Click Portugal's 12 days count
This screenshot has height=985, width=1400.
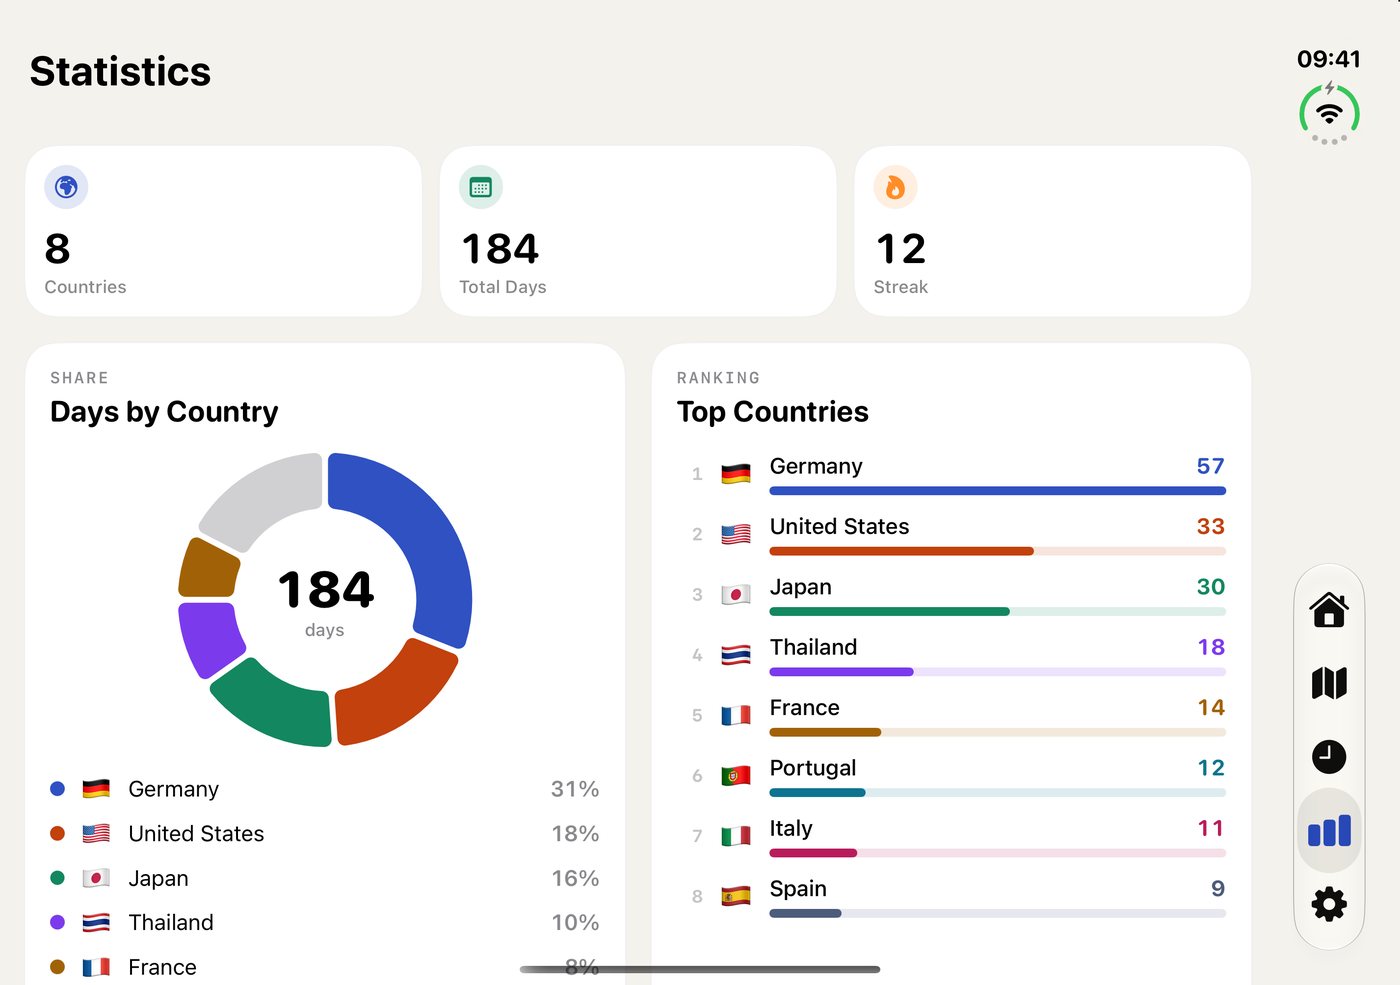click(x=1211, y=768)
